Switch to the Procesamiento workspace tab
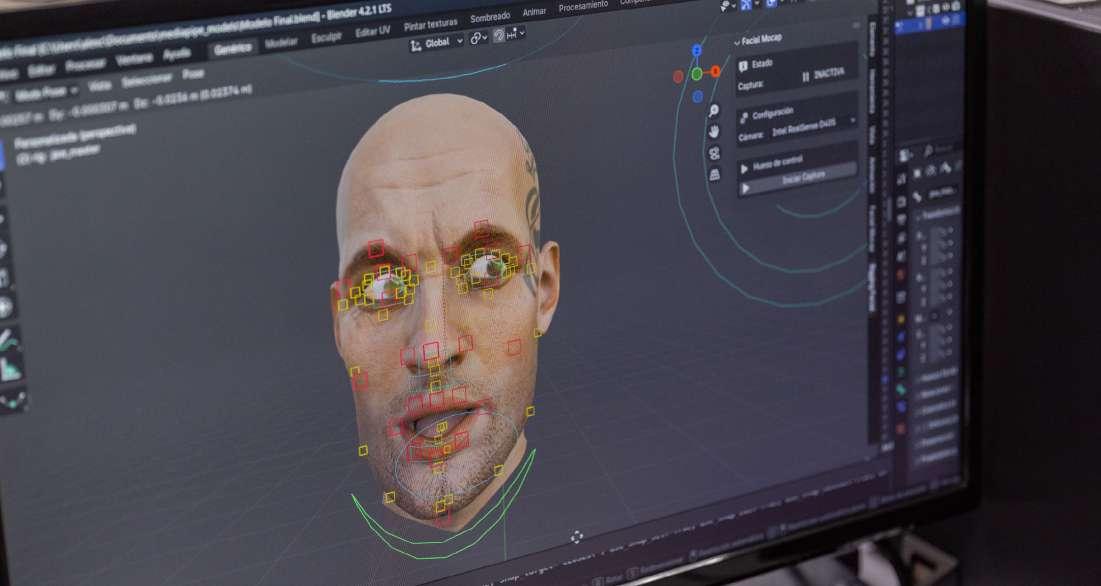Screen dimensions: 1101x586 tap(584, 7)
